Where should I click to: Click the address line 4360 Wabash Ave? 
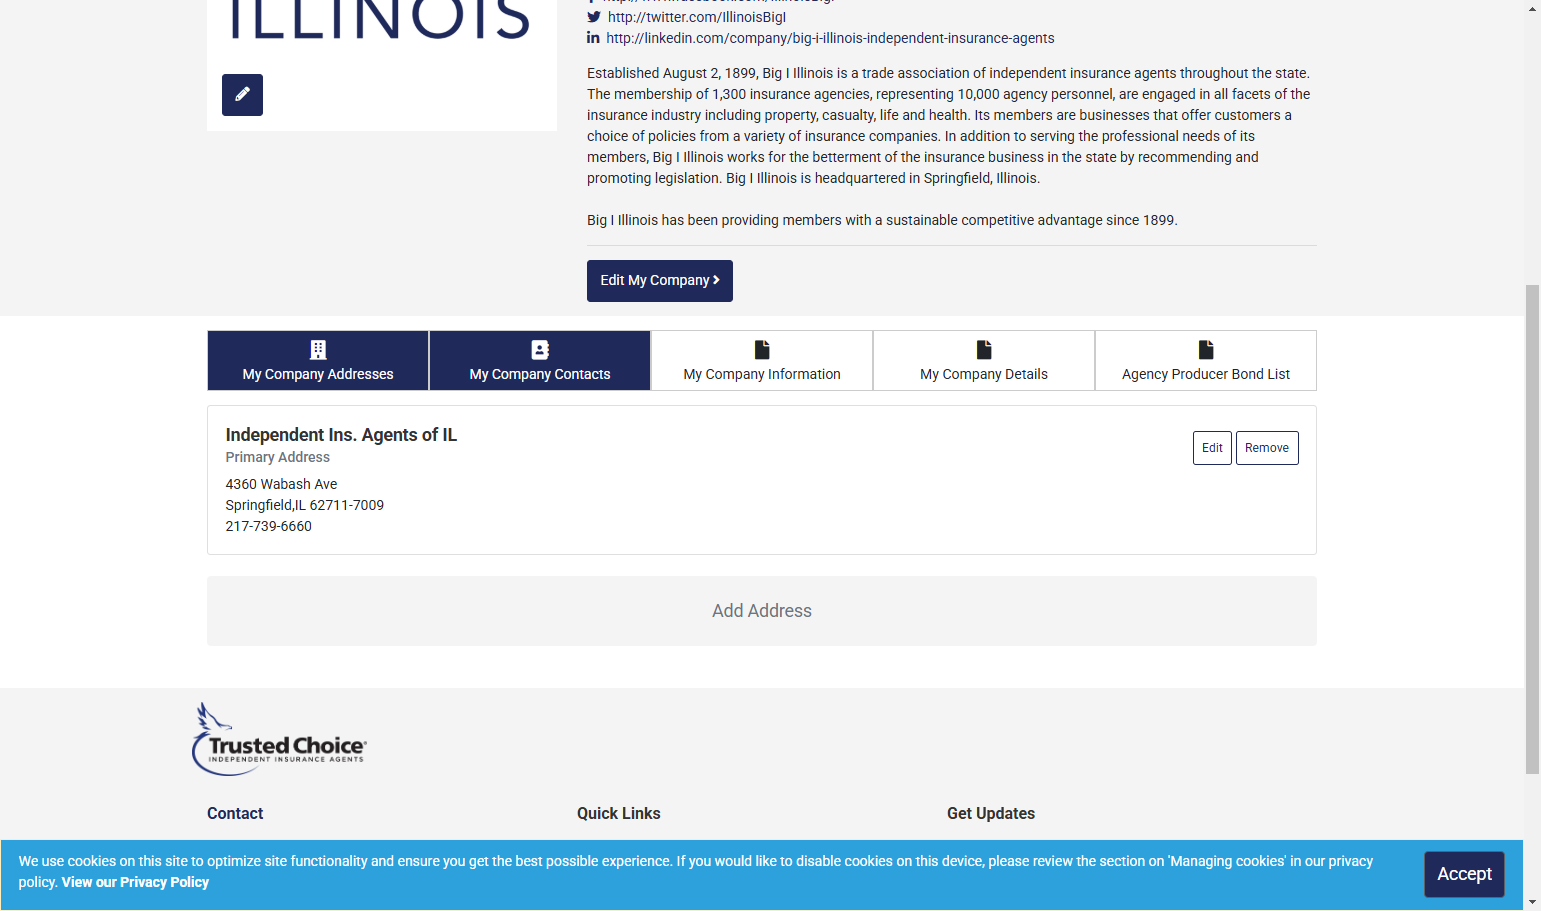[x=281, y=484]
